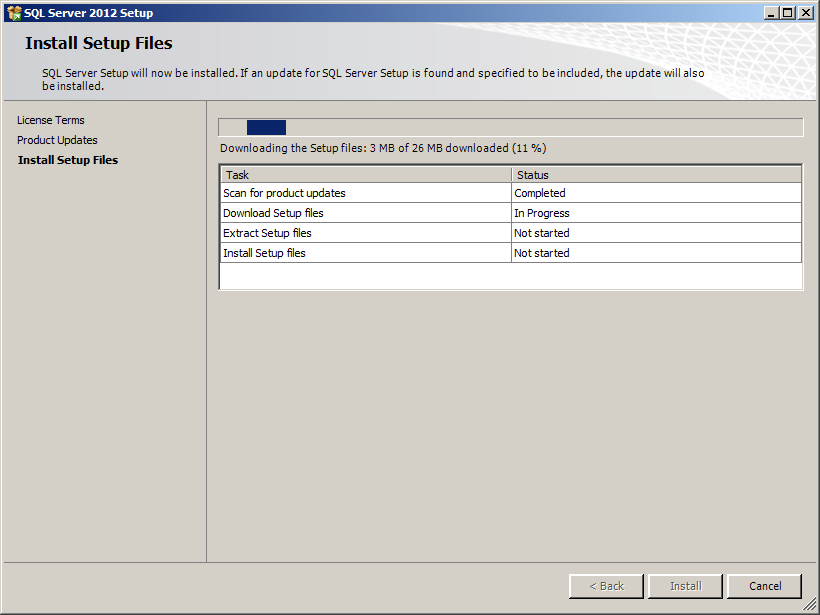Select the Download Setup files task row

[x=273, y=213]
